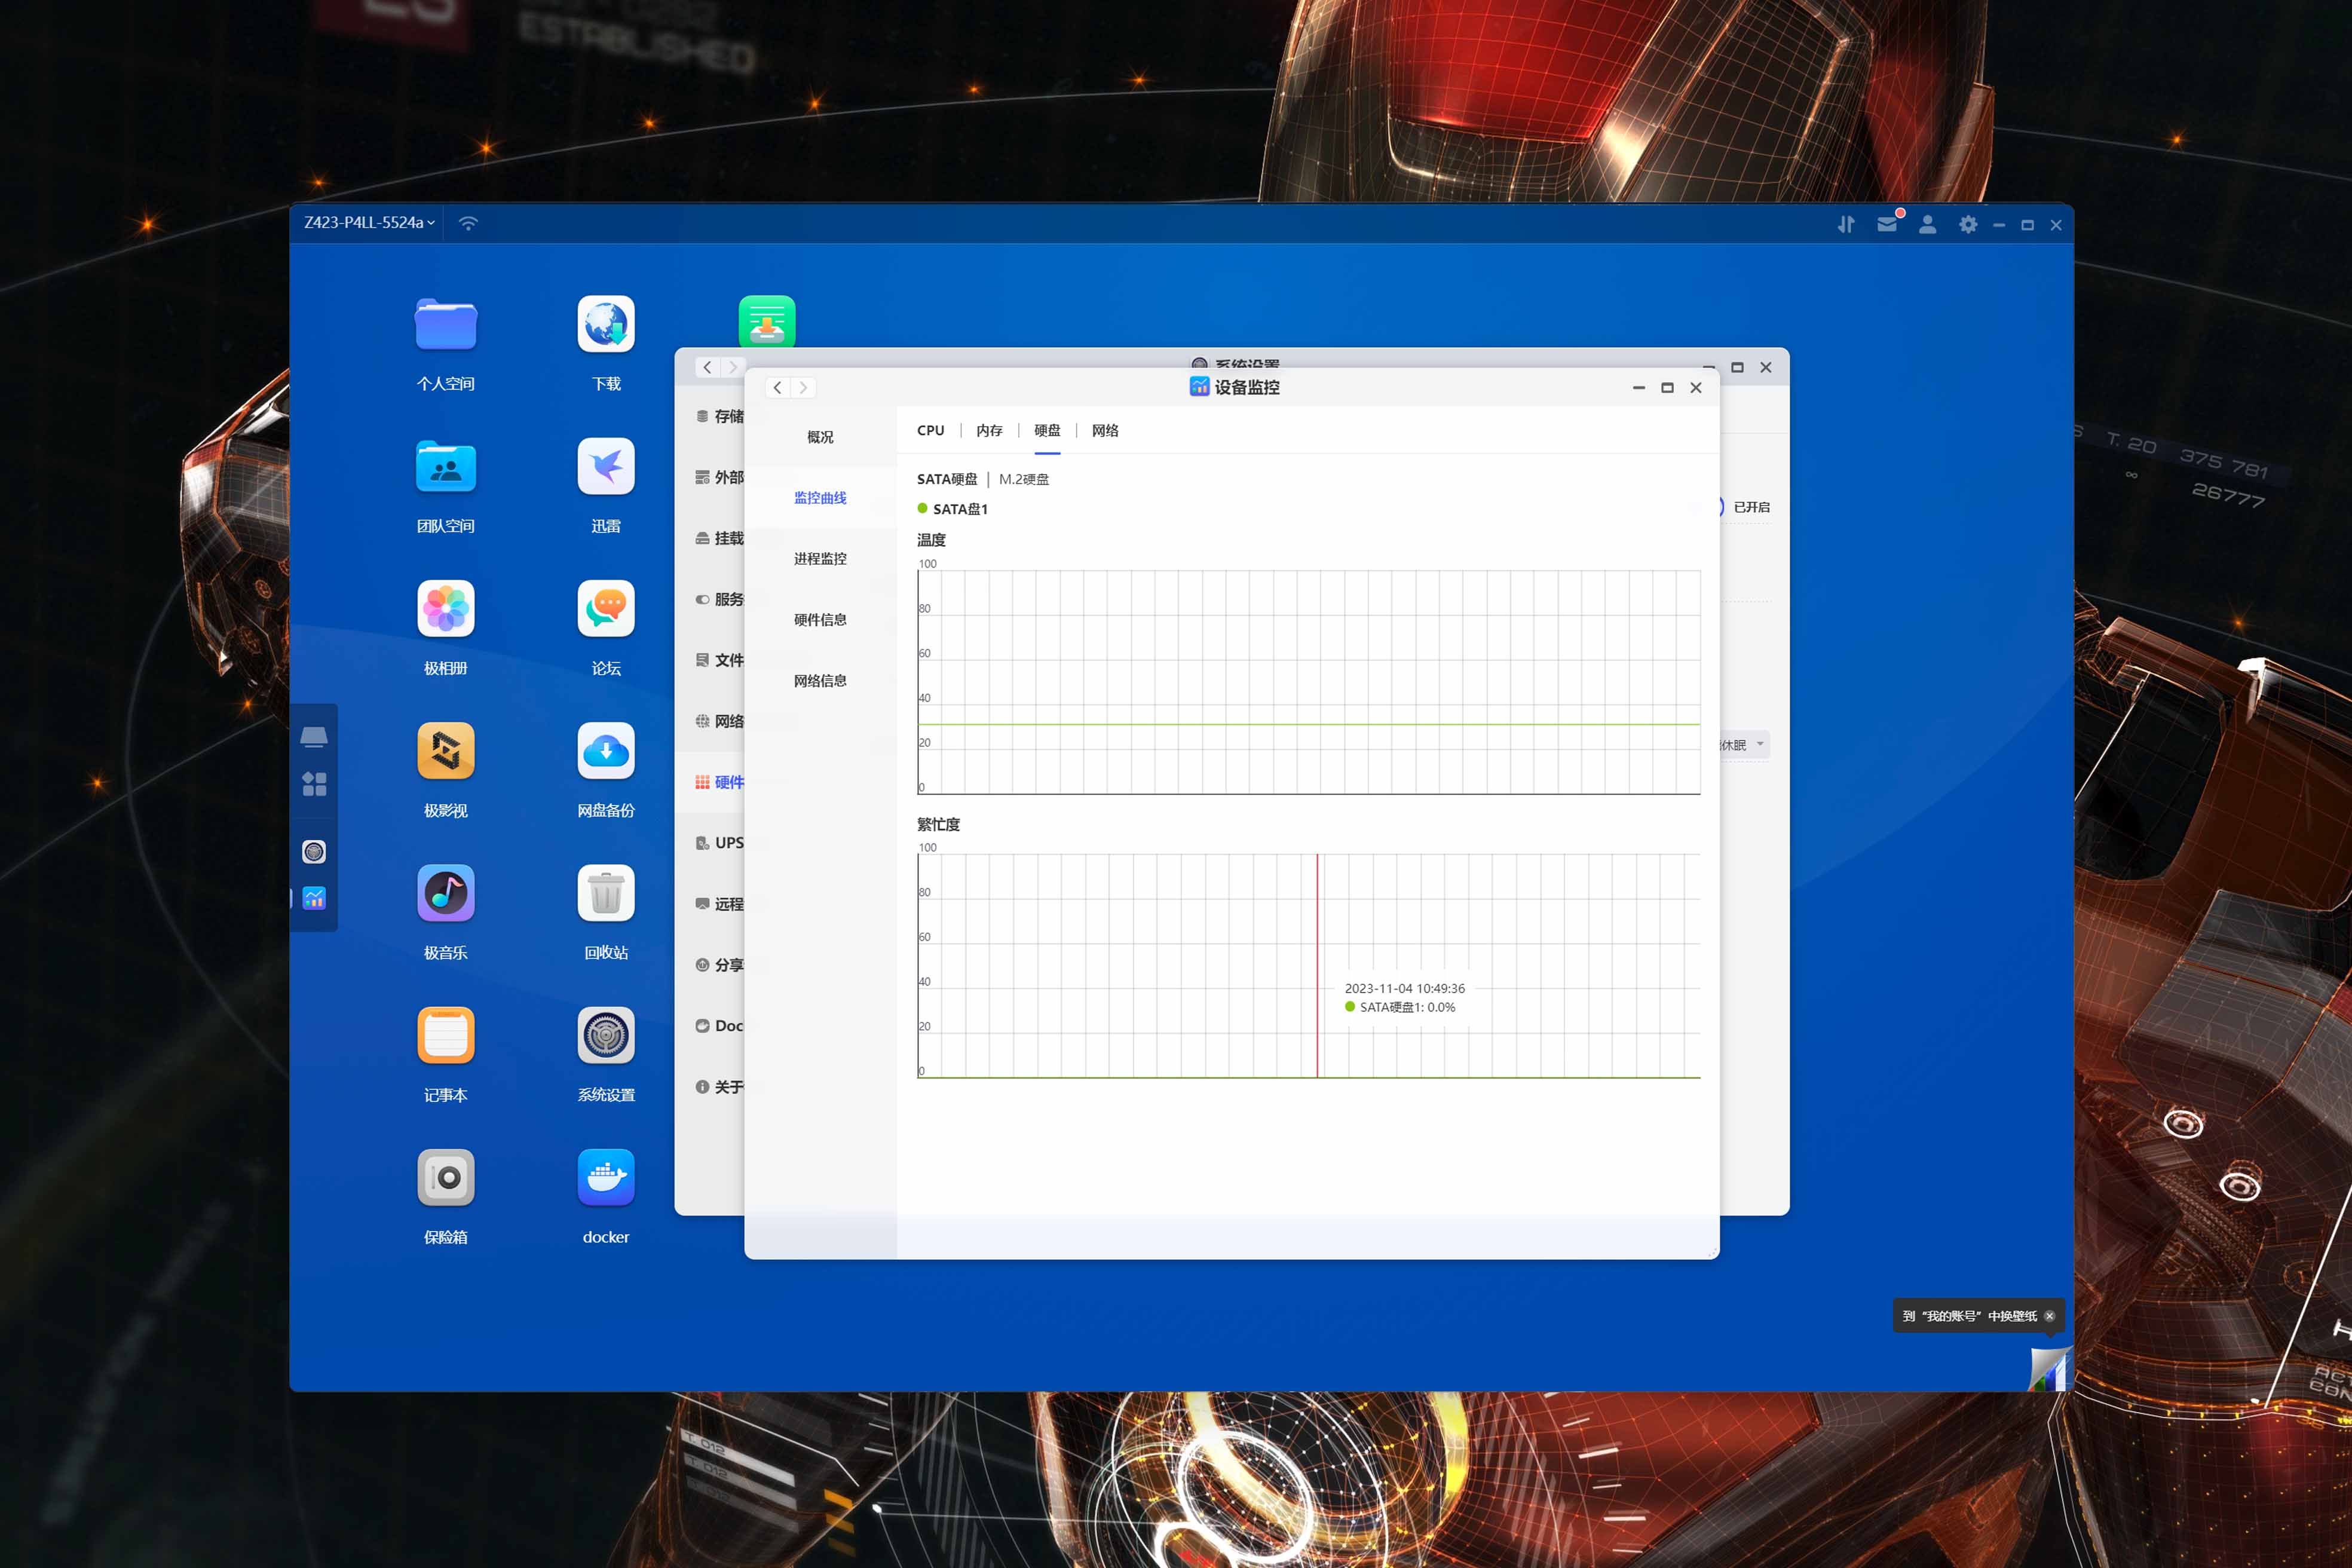Open the 系统设置 desktop icon
2352x1568 pixels.
point(606,1035)
